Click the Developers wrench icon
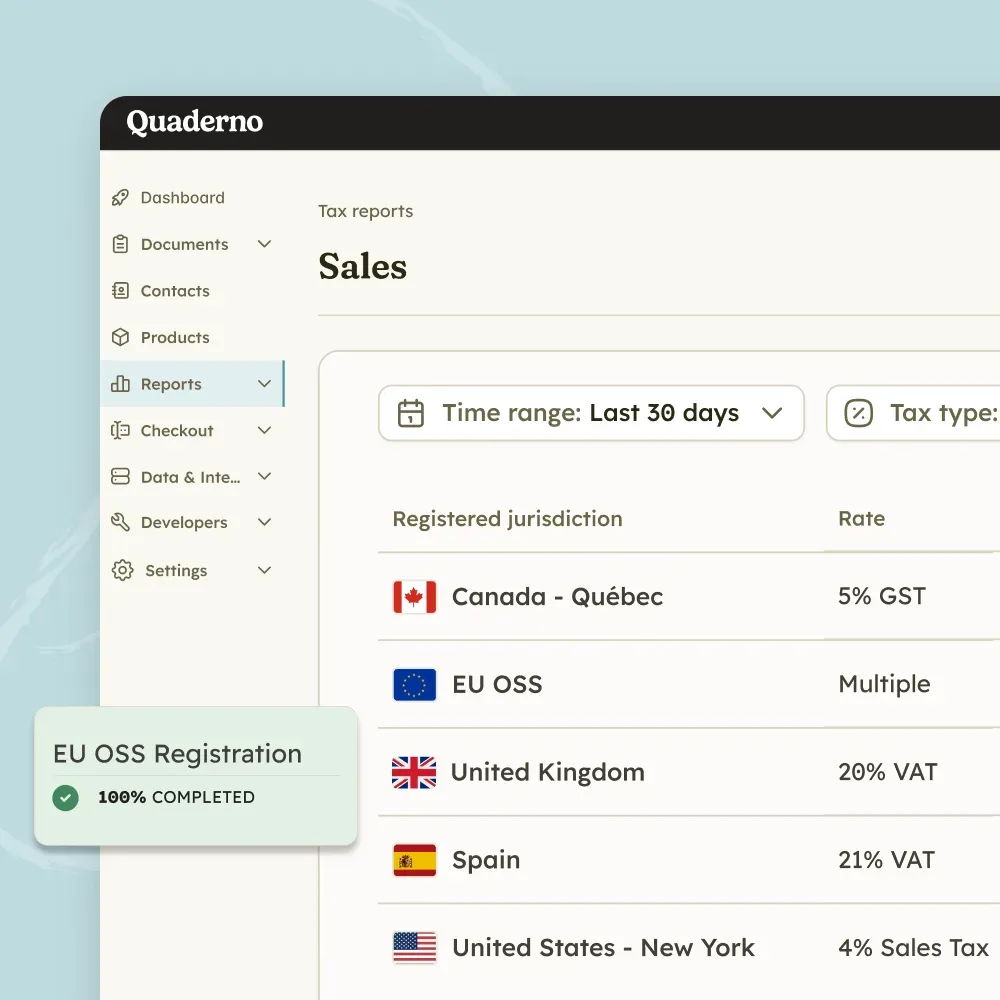 pyautogui.click(x=120, y=522)
